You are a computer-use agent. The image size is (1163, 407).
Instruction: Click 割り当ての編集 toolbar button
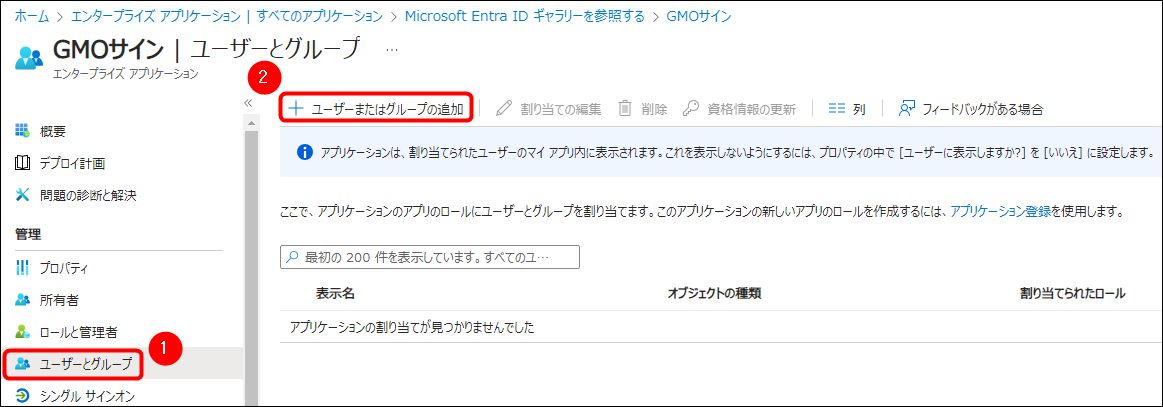point(549,109)
